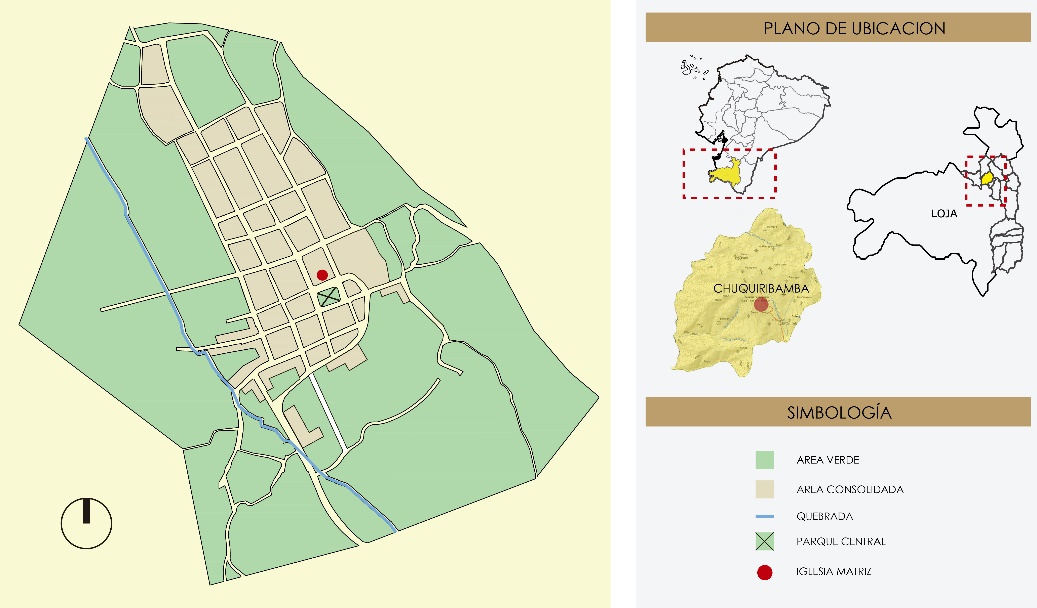Click the blue Quebrada line sample in the legend

pyautogui.click(x=765, y=516)
